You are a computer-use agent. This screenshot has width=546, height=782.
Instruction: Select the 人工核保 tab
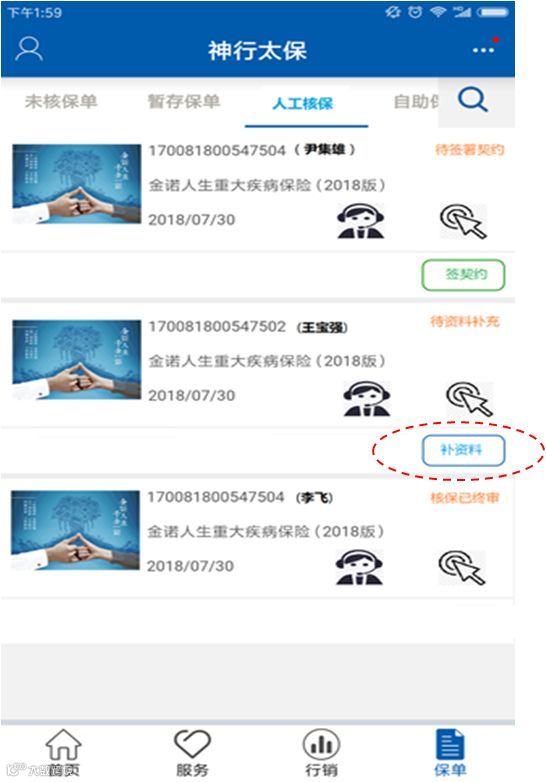click(x=303, y=103)
